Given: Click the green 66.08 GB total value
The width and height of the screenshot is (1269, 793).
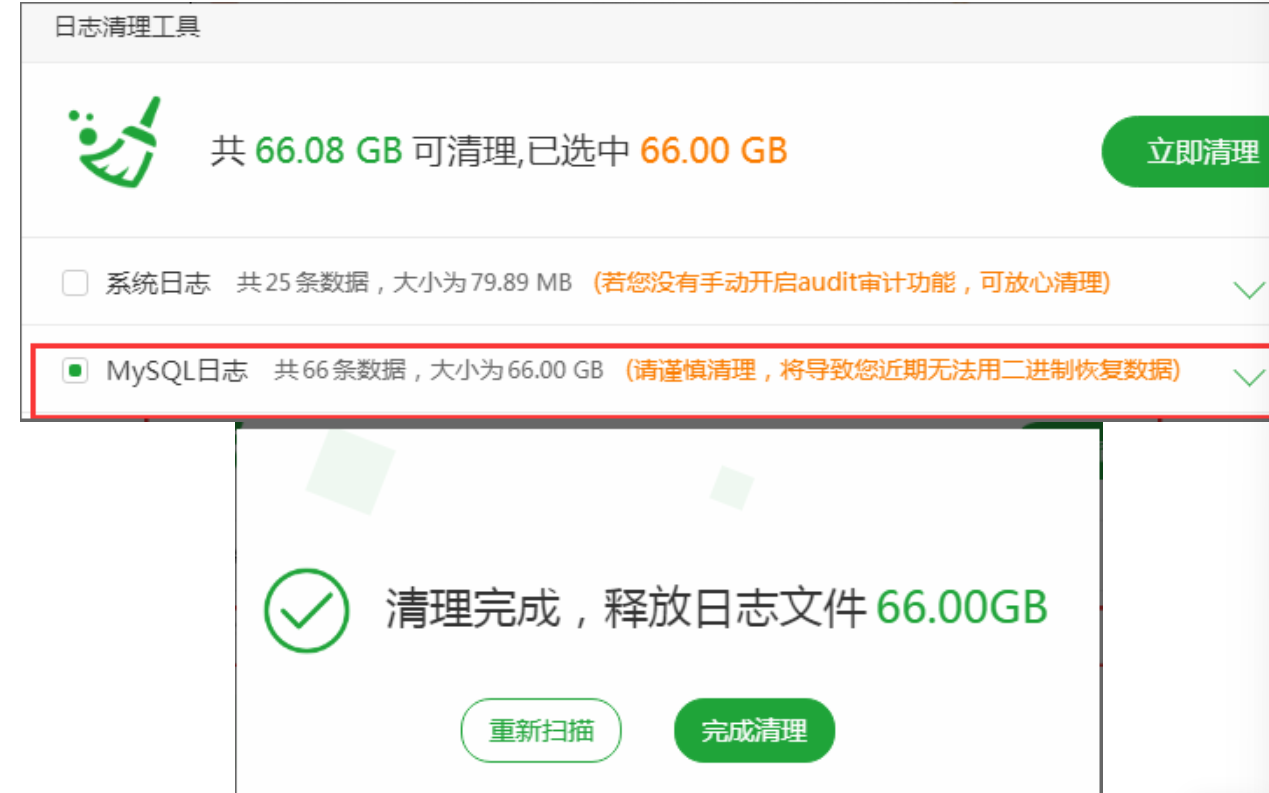Looking at the screenshot, I should point(328,151).
